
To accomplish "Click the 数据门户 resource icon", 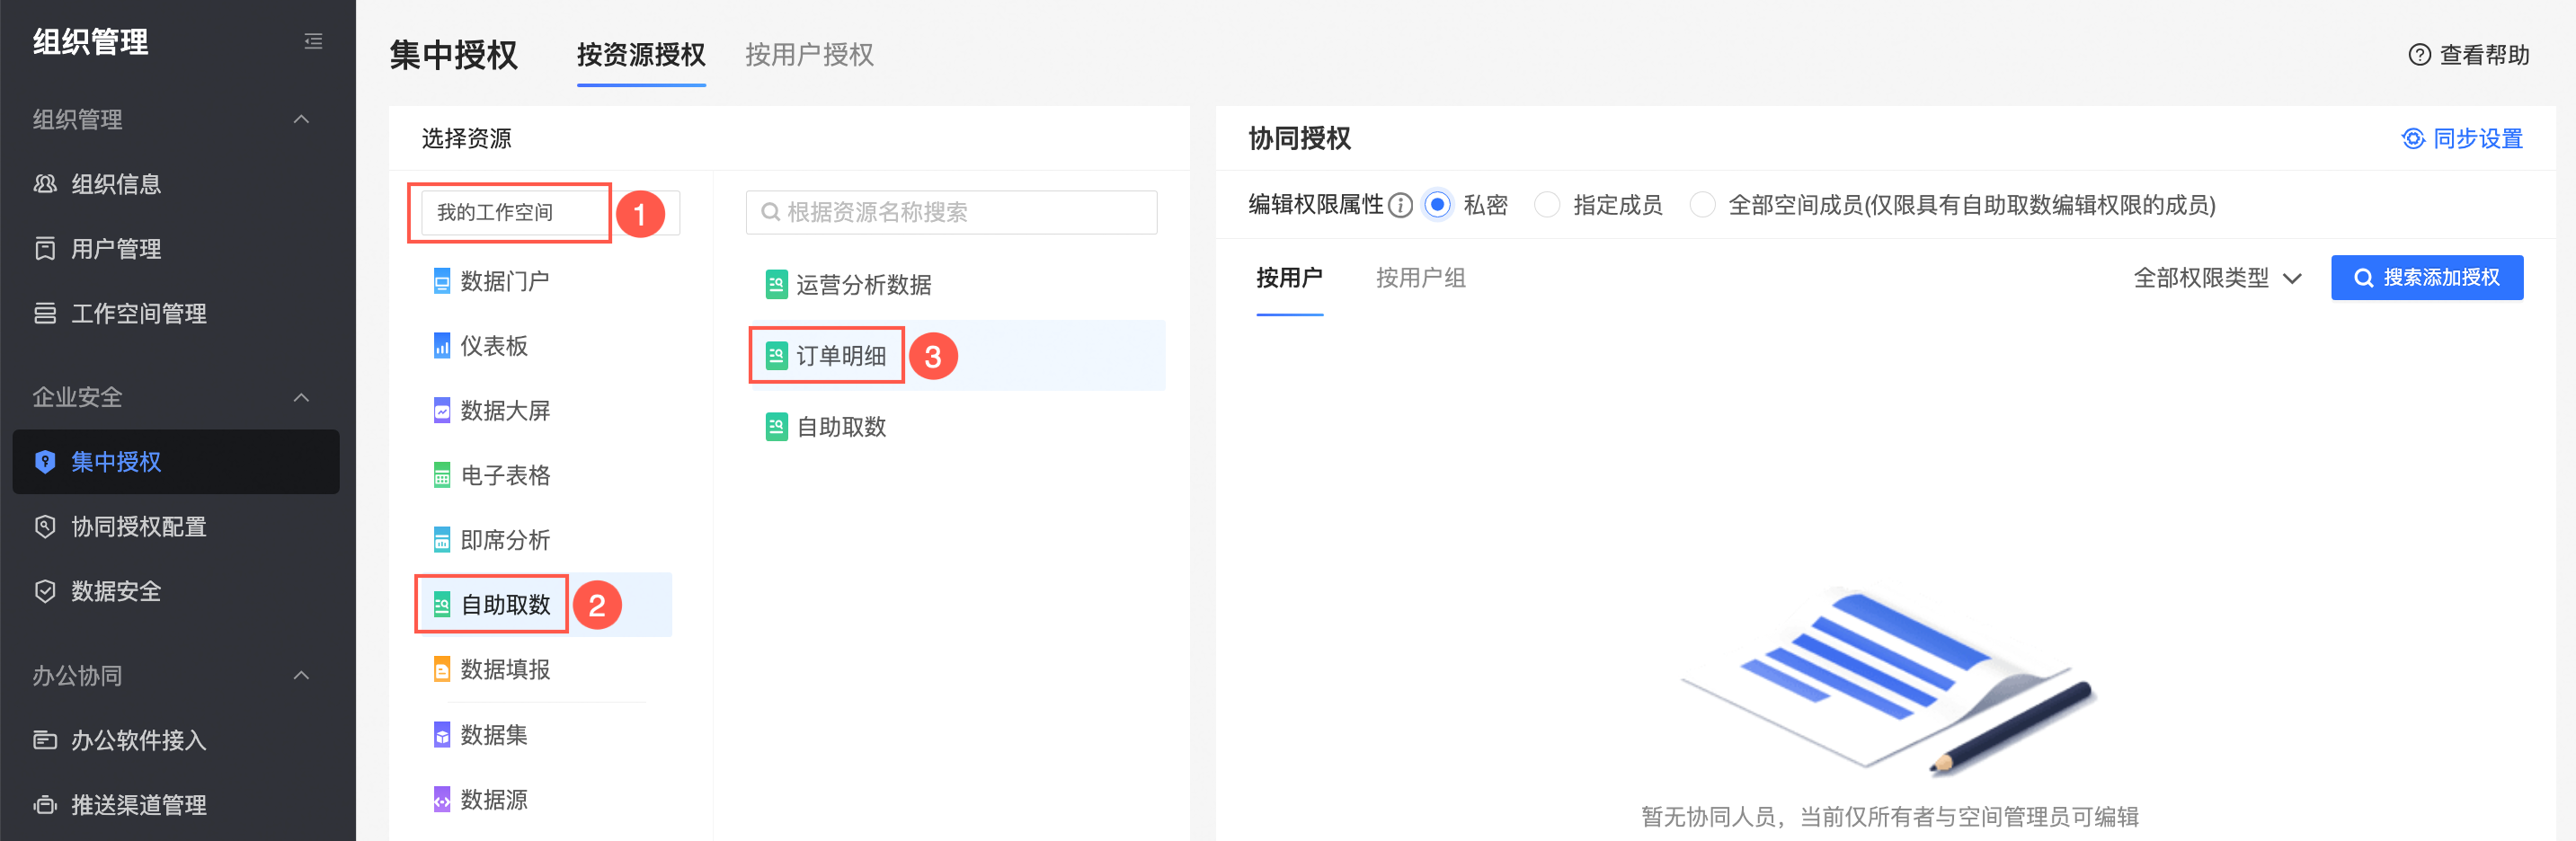I will pos(442,282).
